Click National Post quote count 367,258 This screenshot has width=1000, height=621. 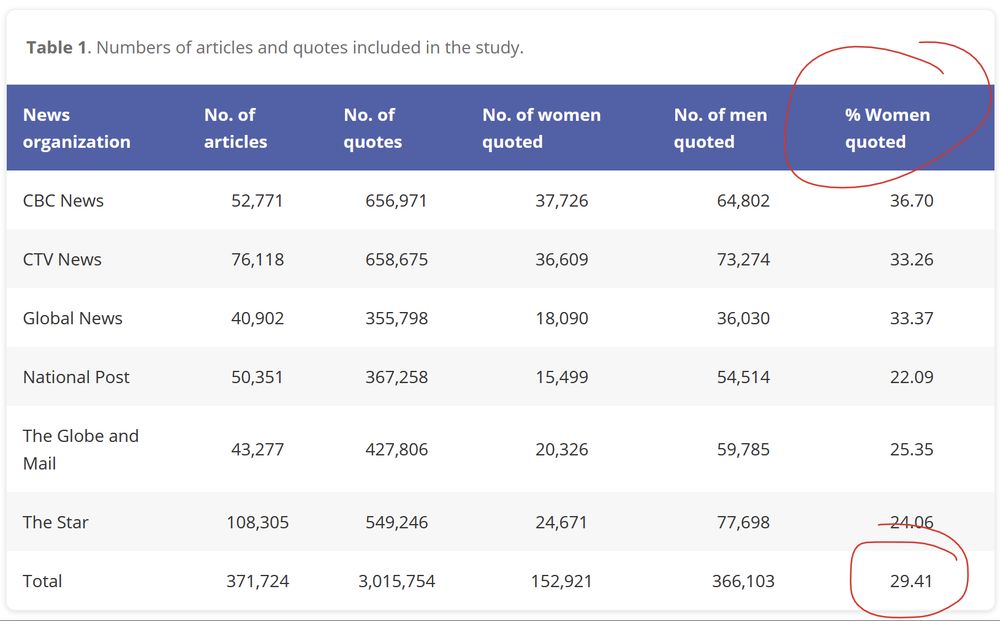click(x=396, y=377)
